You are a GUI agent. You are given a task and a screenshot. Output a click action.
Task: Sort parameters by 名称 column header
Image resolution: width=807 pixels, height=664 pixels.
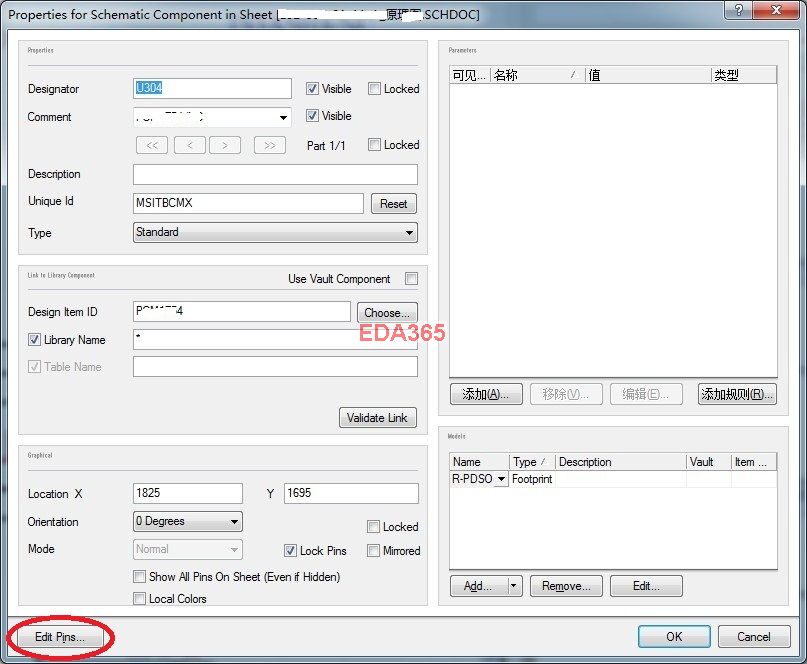pos(537,75)
